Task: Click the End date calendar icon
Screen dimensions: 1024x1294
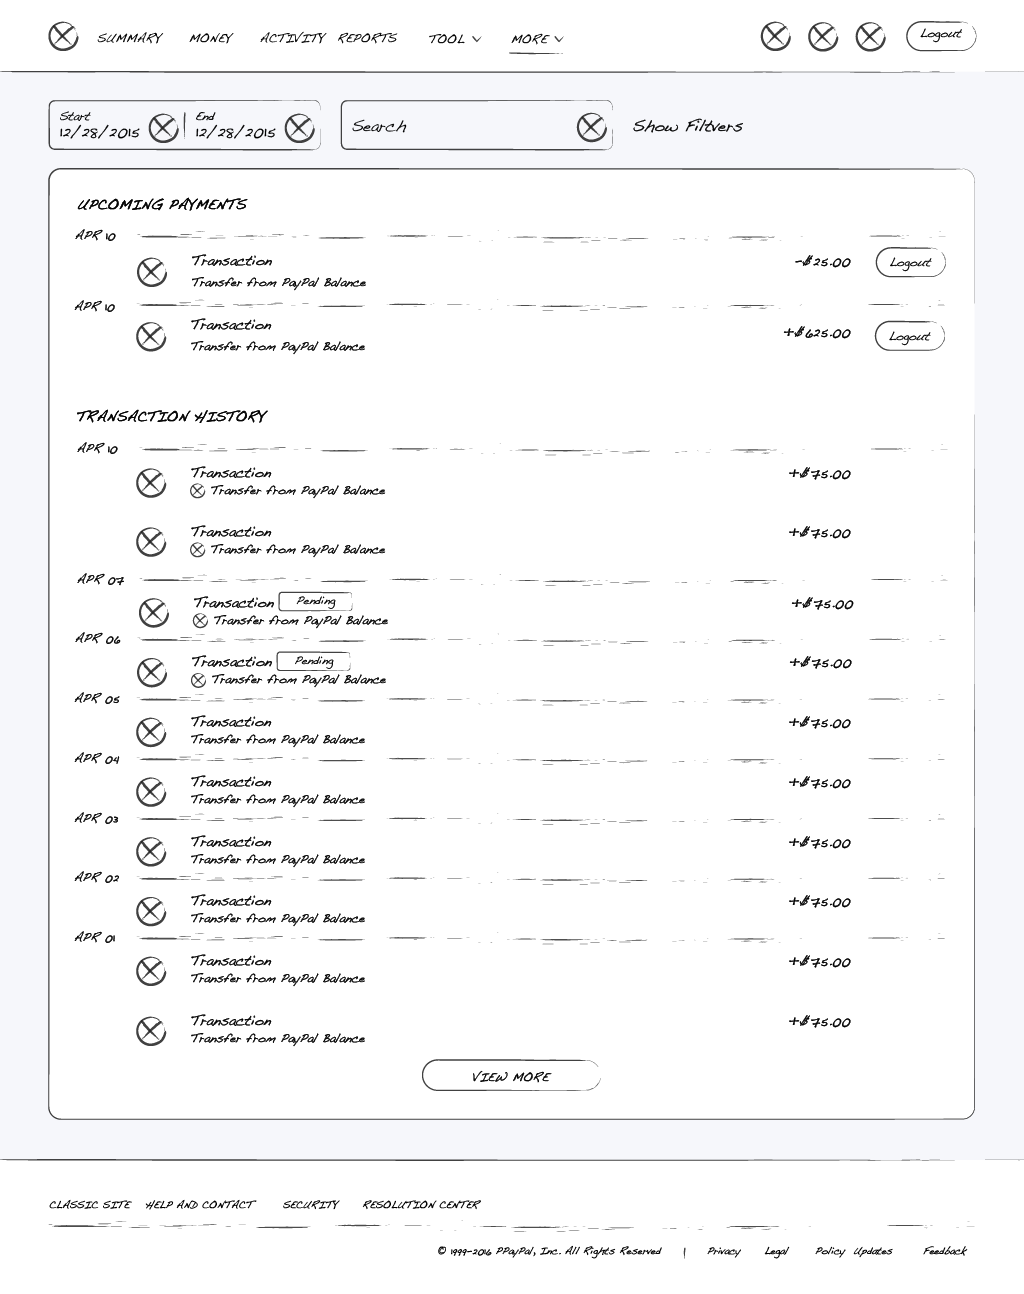Action: coord(299,128)
